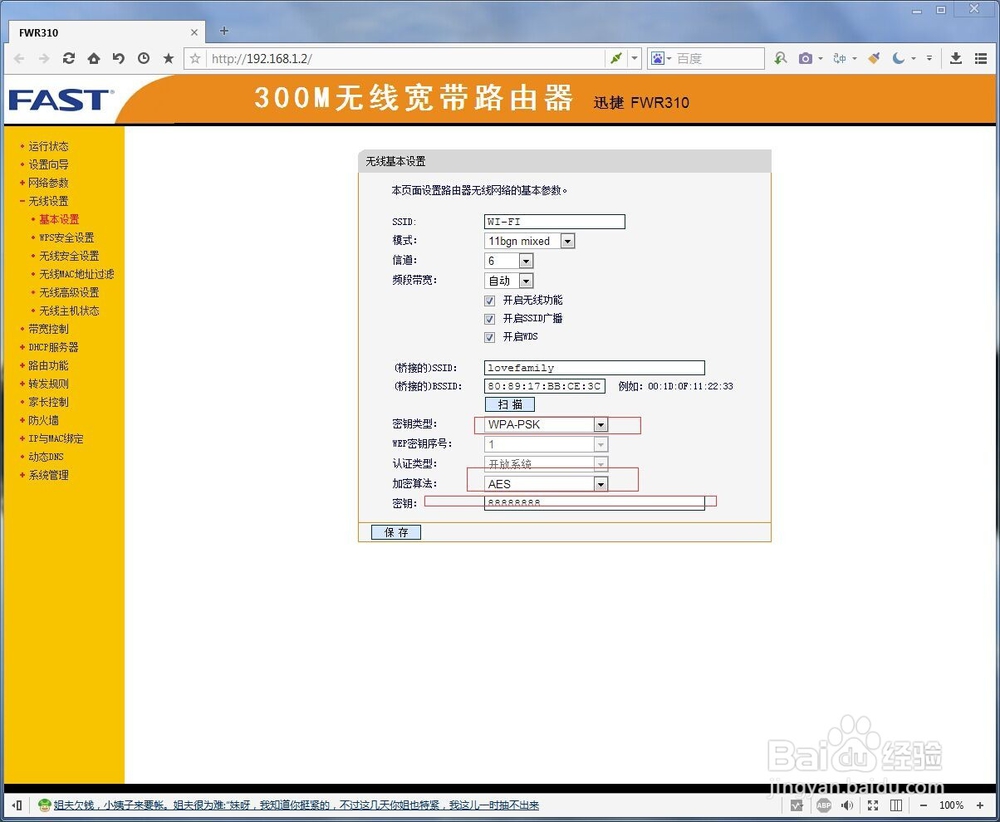The height and width of the screenshot is (822, 1000).
Task: Open the 信道 channel dropdown
Action: tap(508, 261)
